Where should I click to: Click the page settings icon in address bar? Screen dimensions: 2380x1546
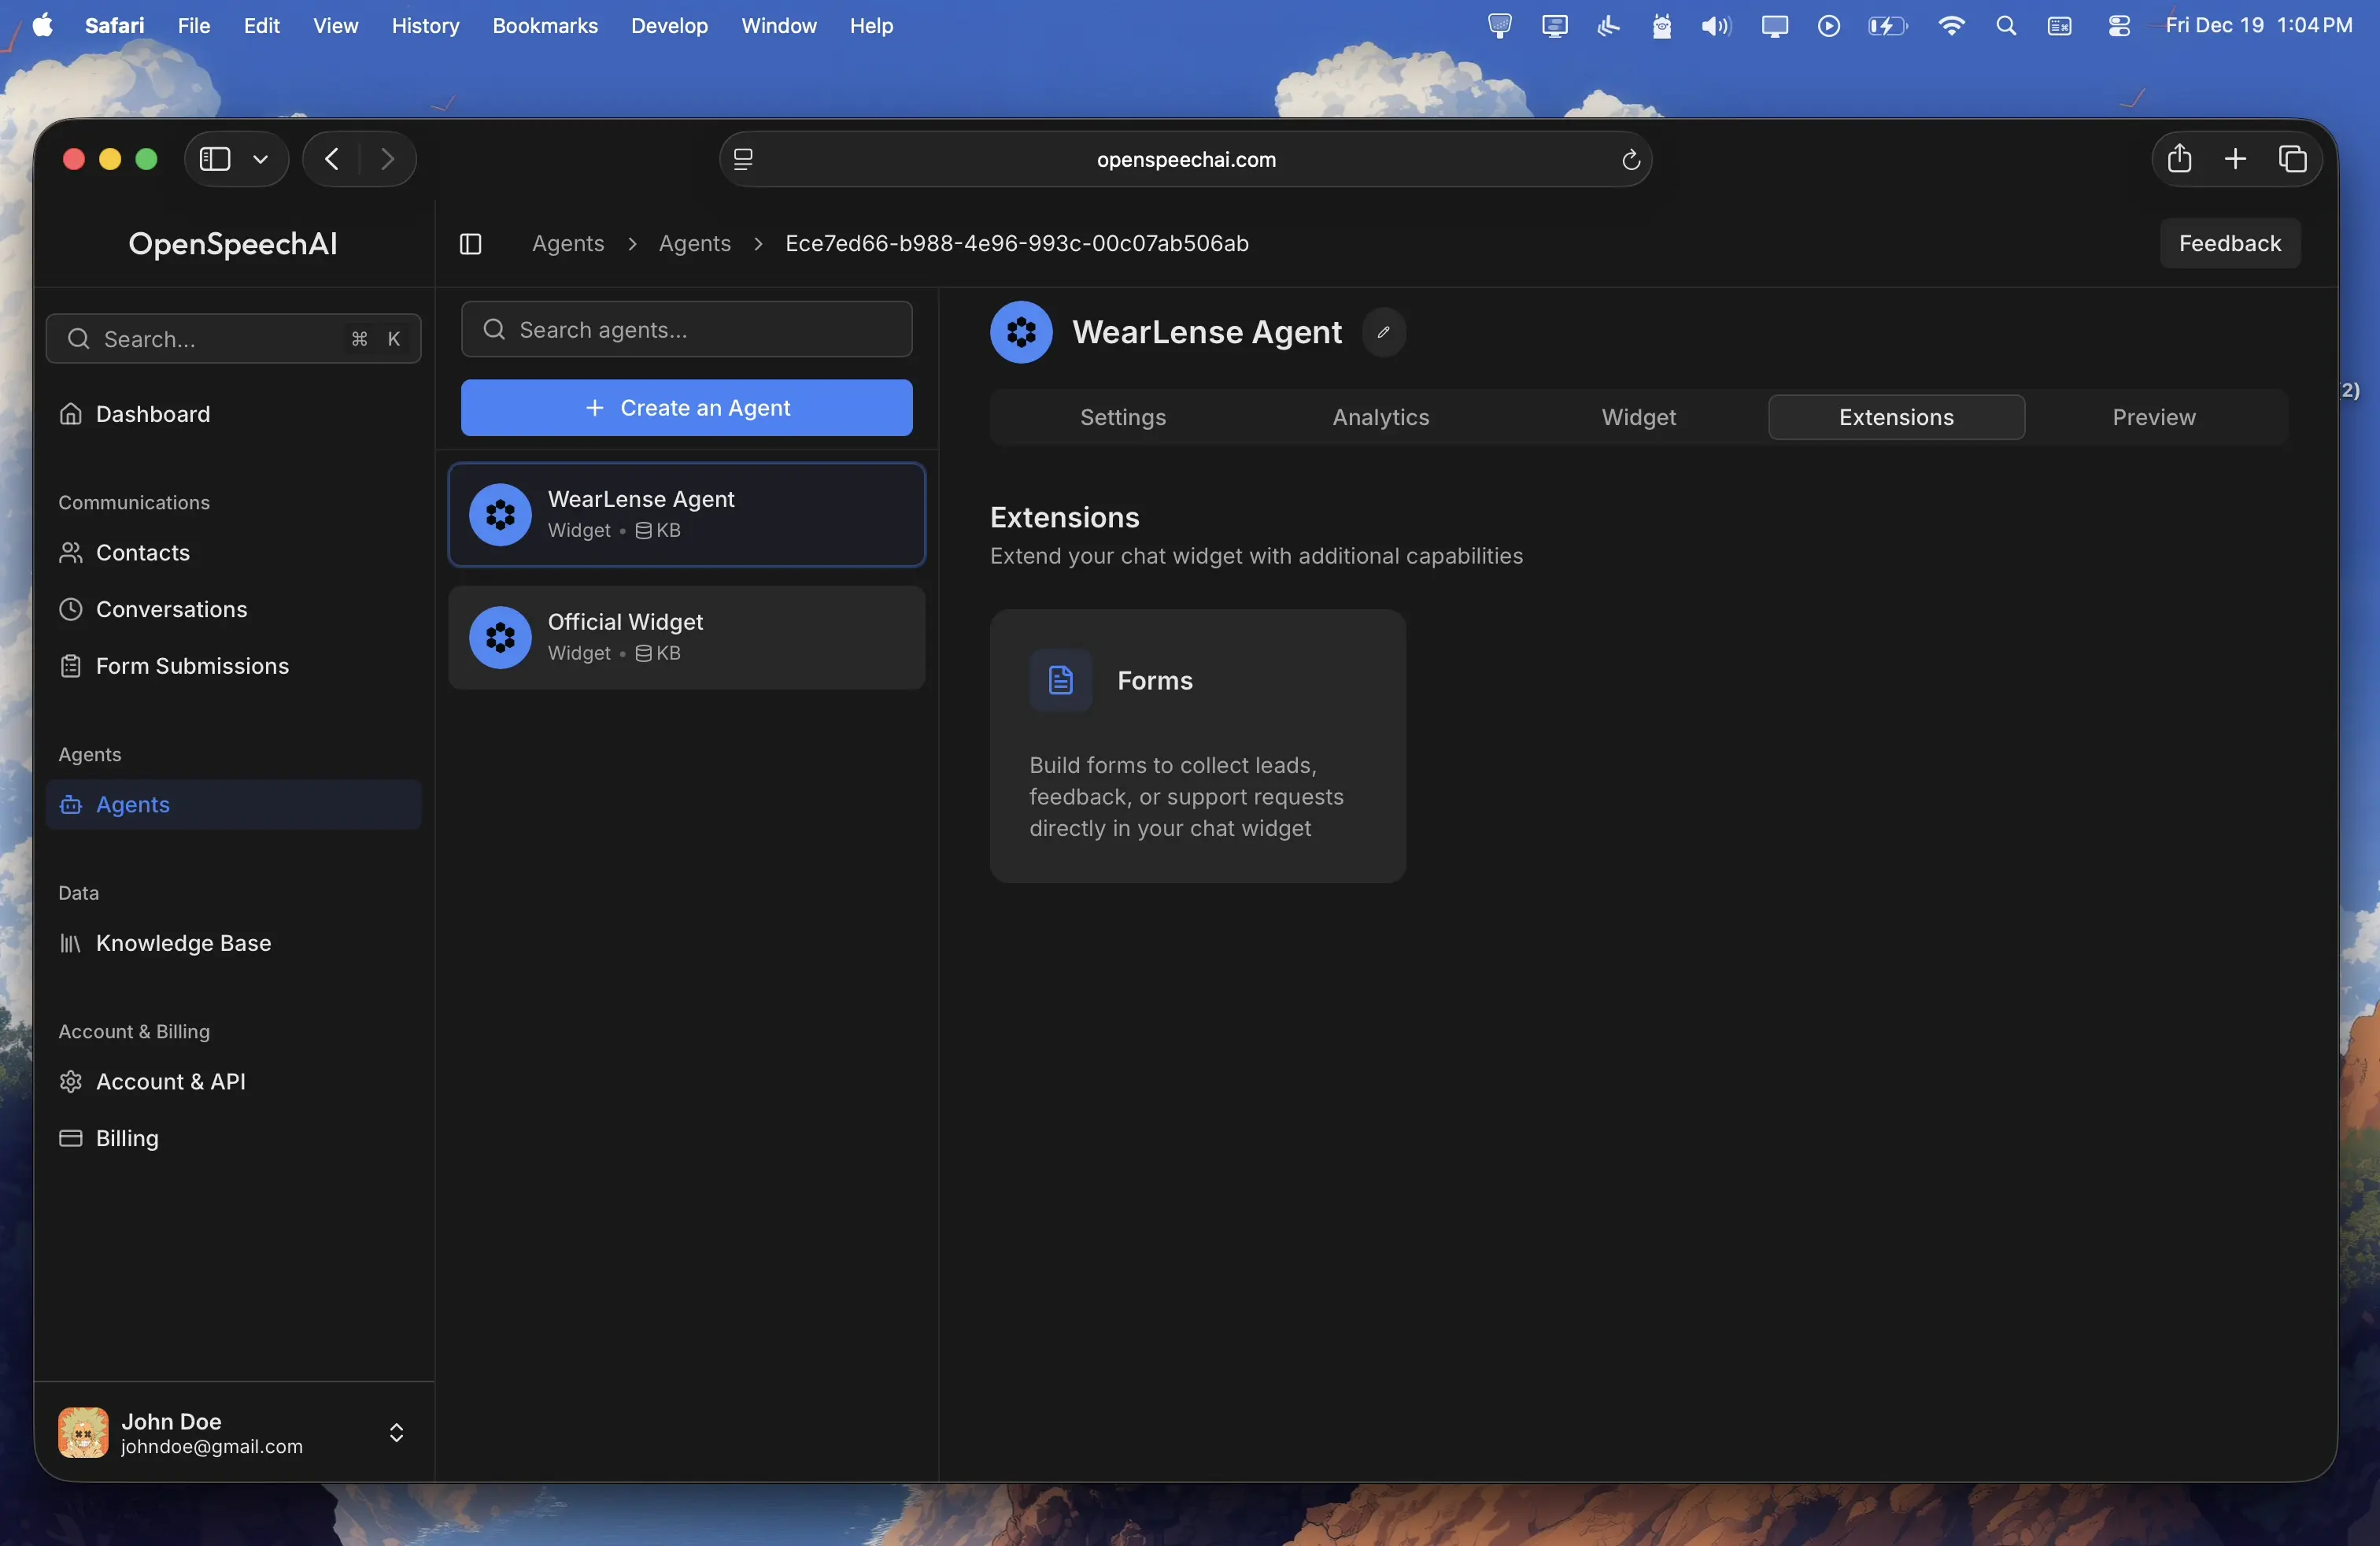[x=743, y=159]
